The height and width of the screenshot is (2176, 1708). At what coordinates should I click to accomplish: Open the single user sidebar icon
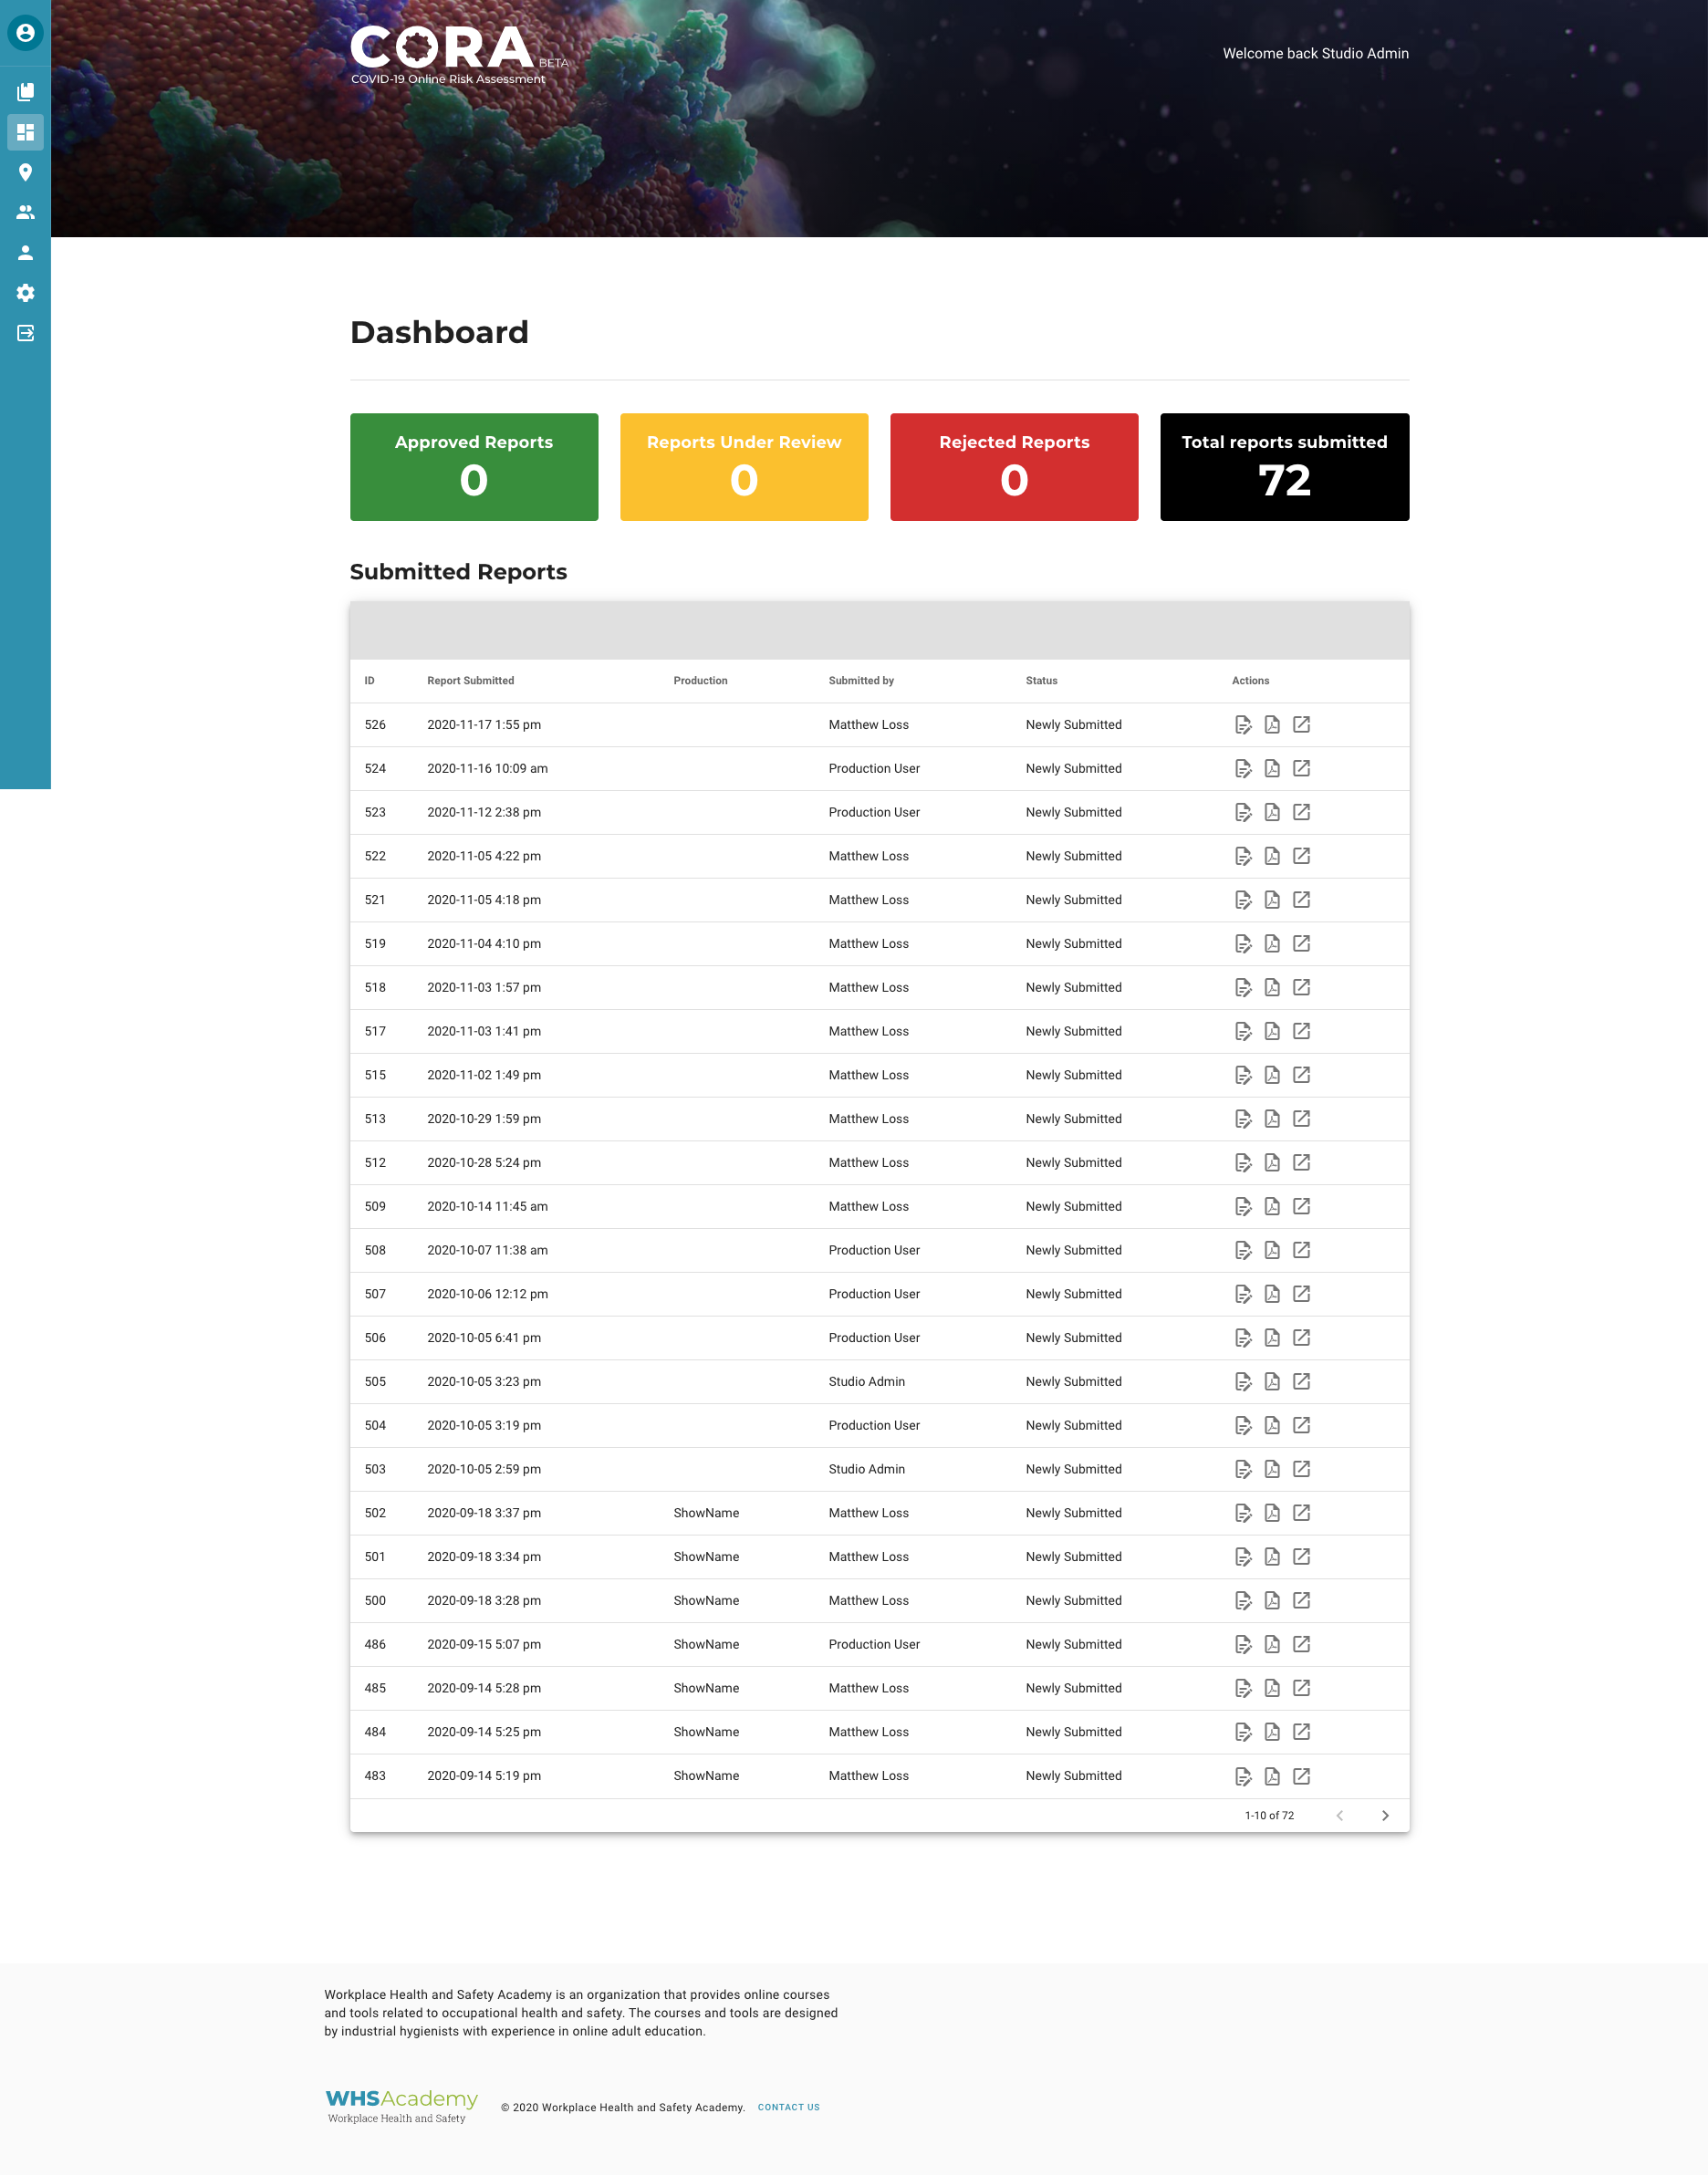(x=25, y=253)
